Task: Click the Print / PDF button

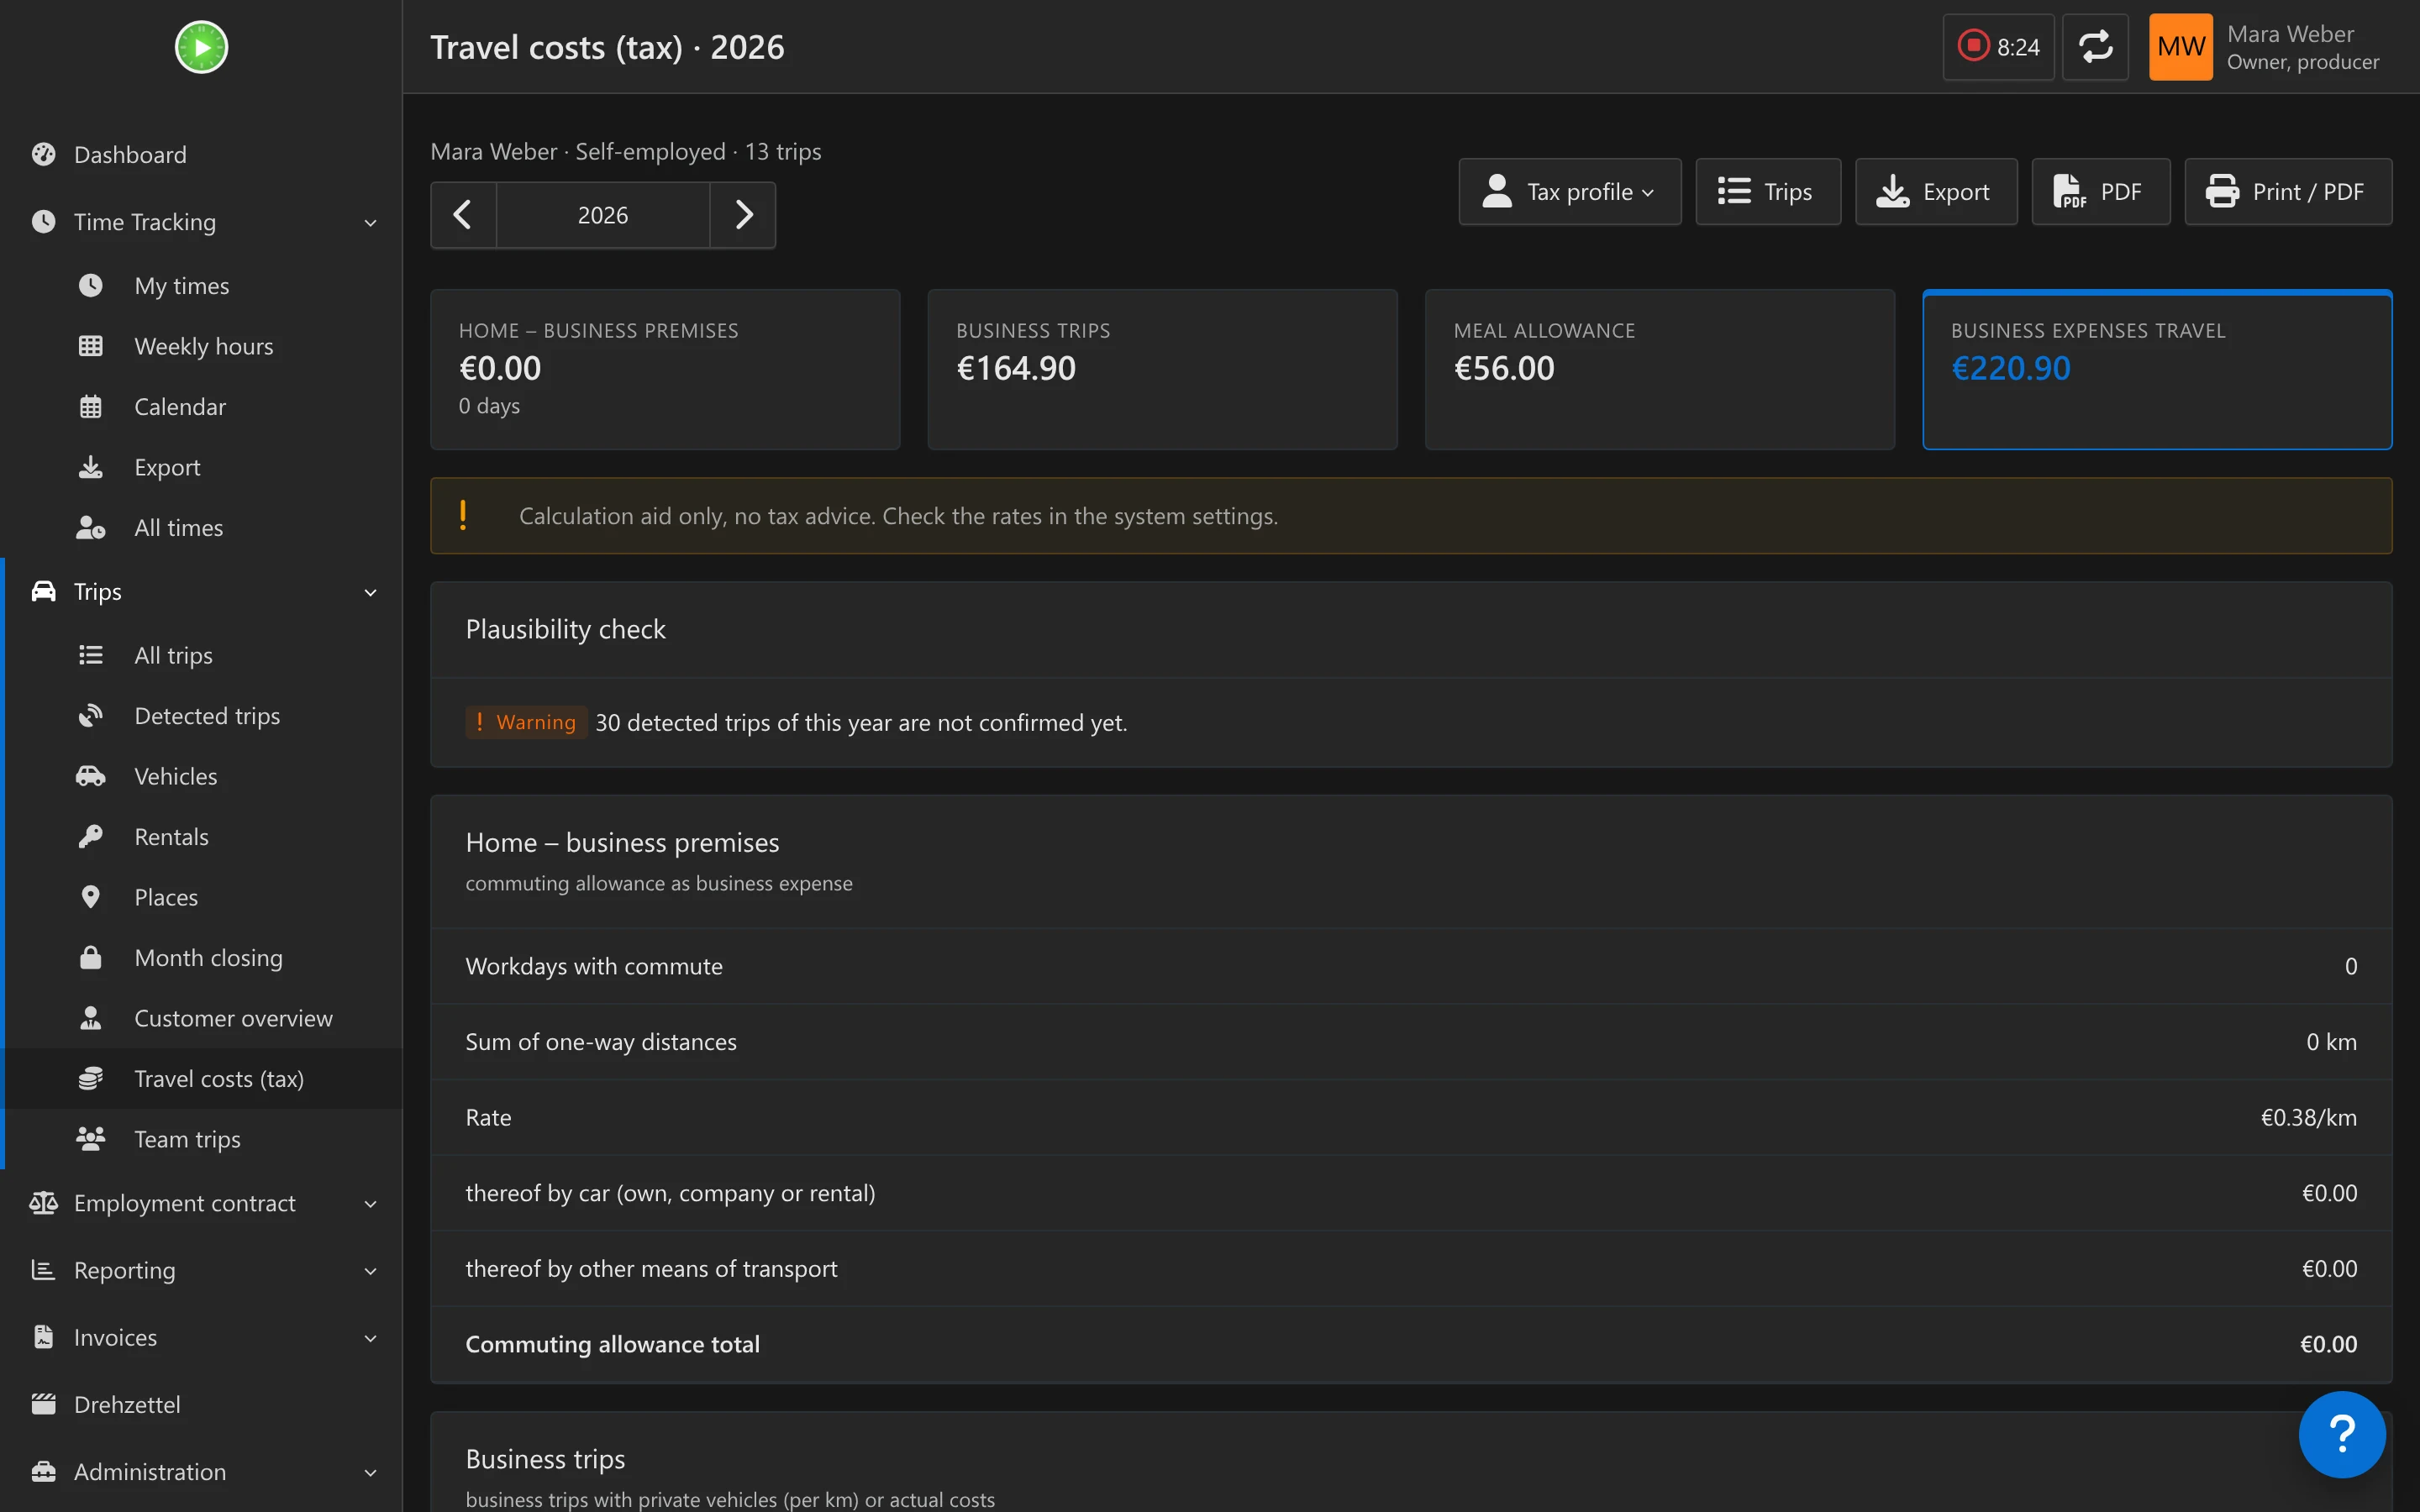Action: 2288,192
